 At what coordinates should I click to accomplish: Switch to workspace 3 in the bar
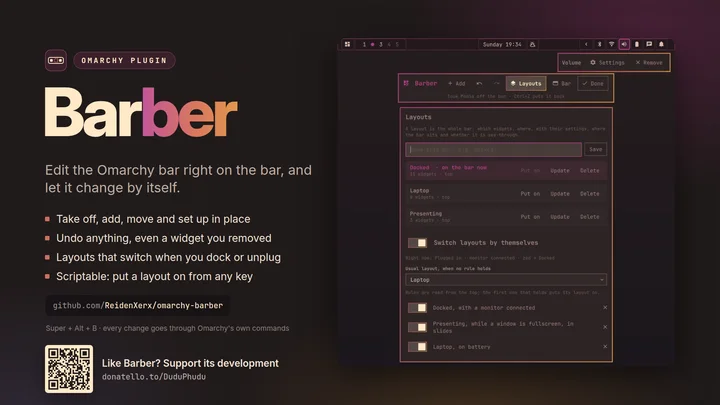click(x=381, y=45)
